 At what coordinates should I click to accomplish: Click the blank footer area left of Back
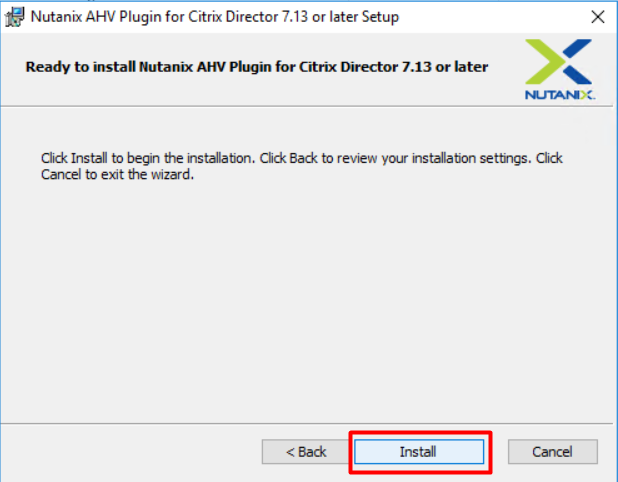point(130,452)
